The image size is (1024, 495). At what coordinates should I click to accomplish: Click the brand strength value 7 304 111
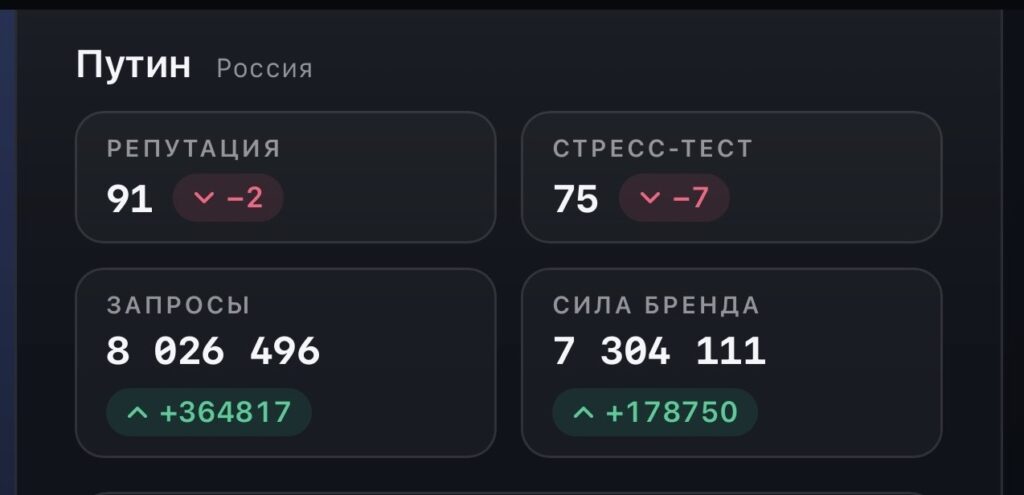coord(659,351)
